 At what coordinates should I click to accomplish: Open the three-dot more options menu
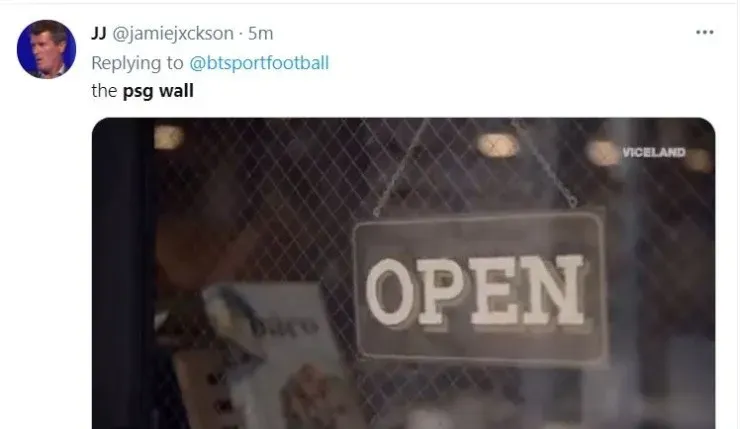pyautogui.click(x=704, y=32)
